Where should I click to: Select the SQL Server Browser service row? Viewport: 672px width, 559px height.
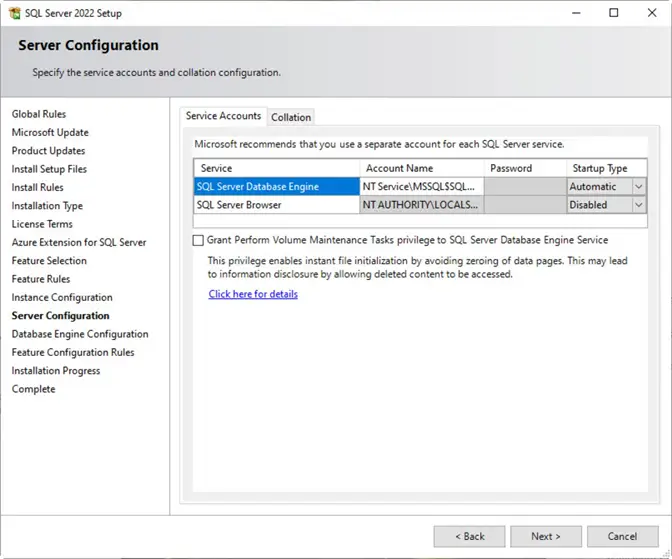pos(276,205)
